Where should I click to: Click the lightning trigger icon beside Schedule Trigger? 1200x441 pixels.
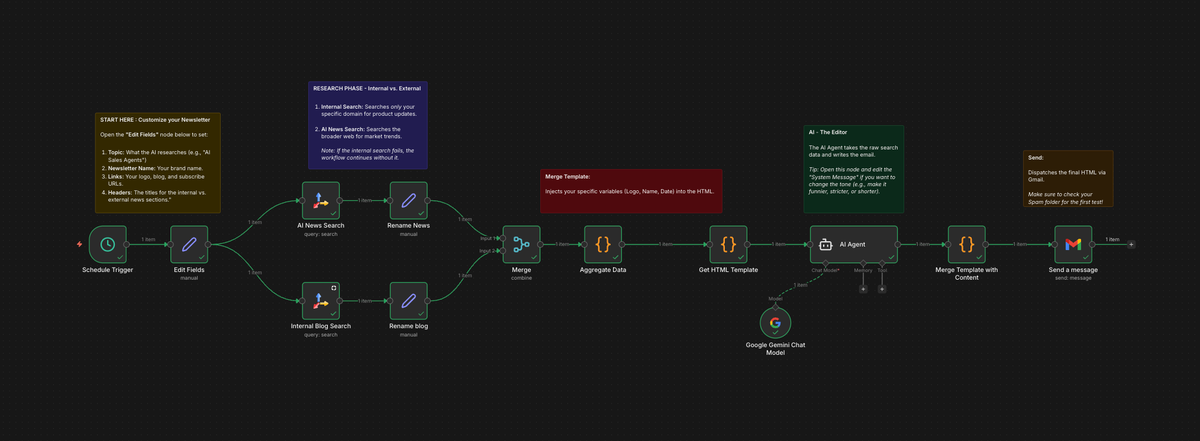[79, 244]
